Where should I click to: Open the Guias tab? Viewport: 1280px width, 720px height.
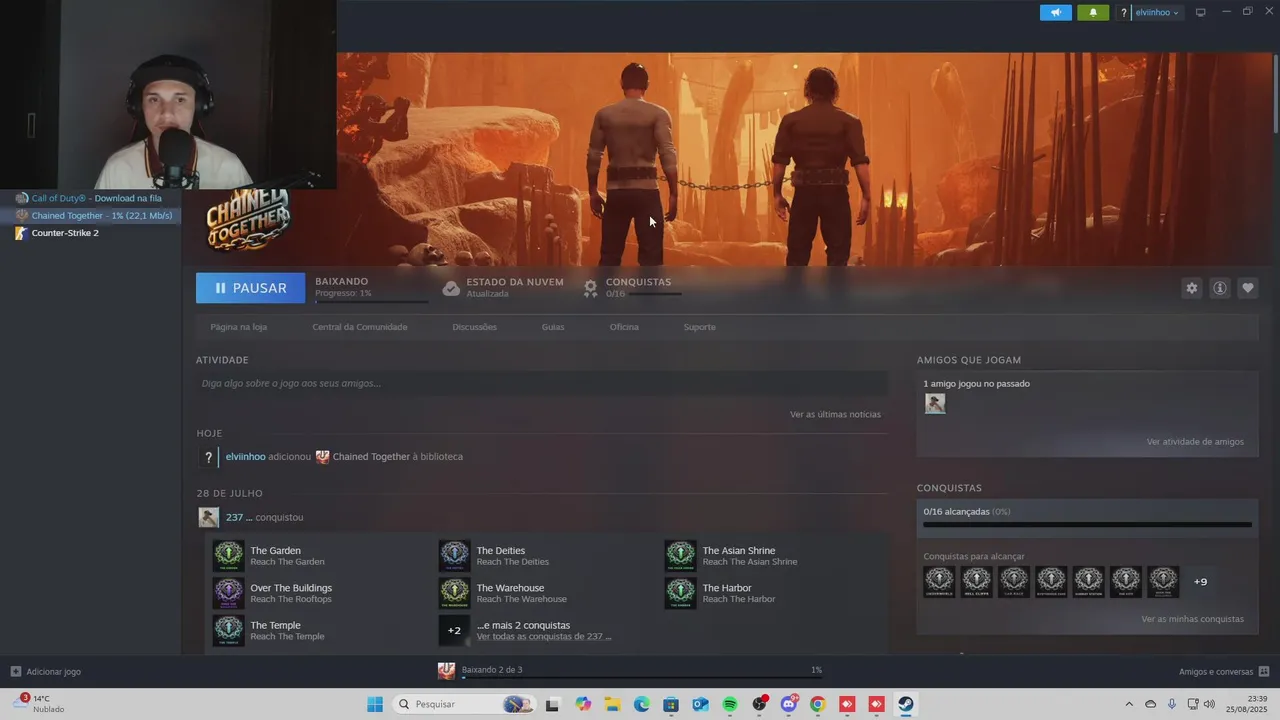point(553,327)
